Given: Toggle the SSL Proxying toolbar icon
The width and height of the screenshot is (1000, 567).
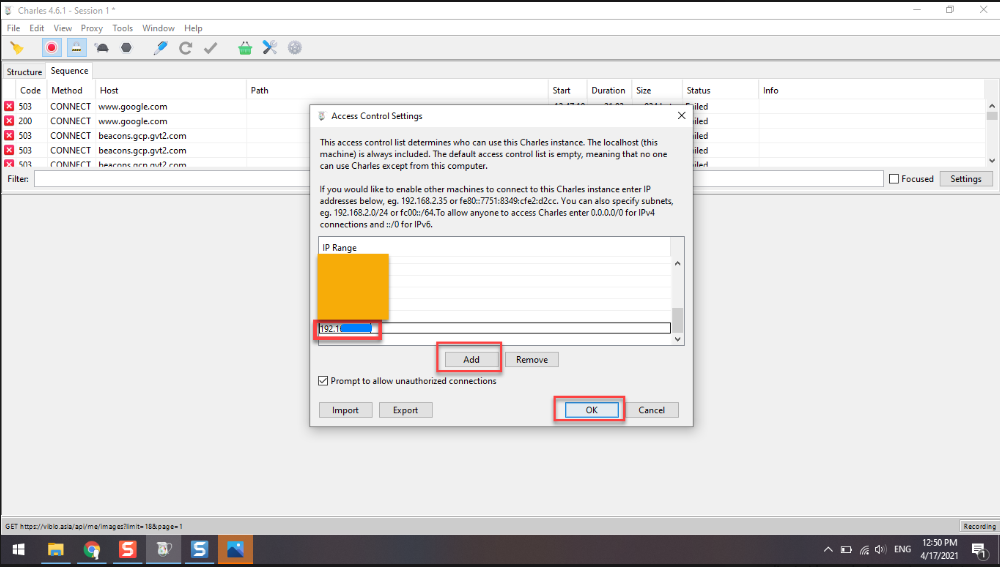Looking at the screenshot, I should click(x=77, y=48).
